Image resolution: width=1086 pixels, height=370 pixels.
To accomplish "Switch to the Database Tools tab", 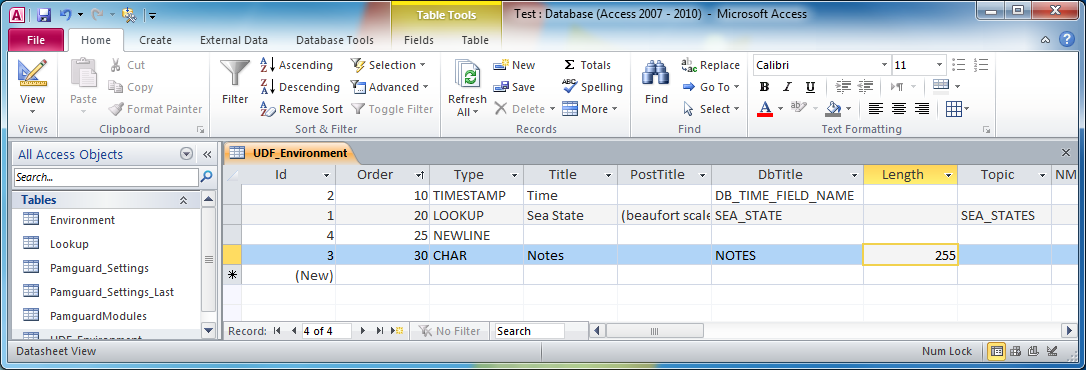I will 335,40.
